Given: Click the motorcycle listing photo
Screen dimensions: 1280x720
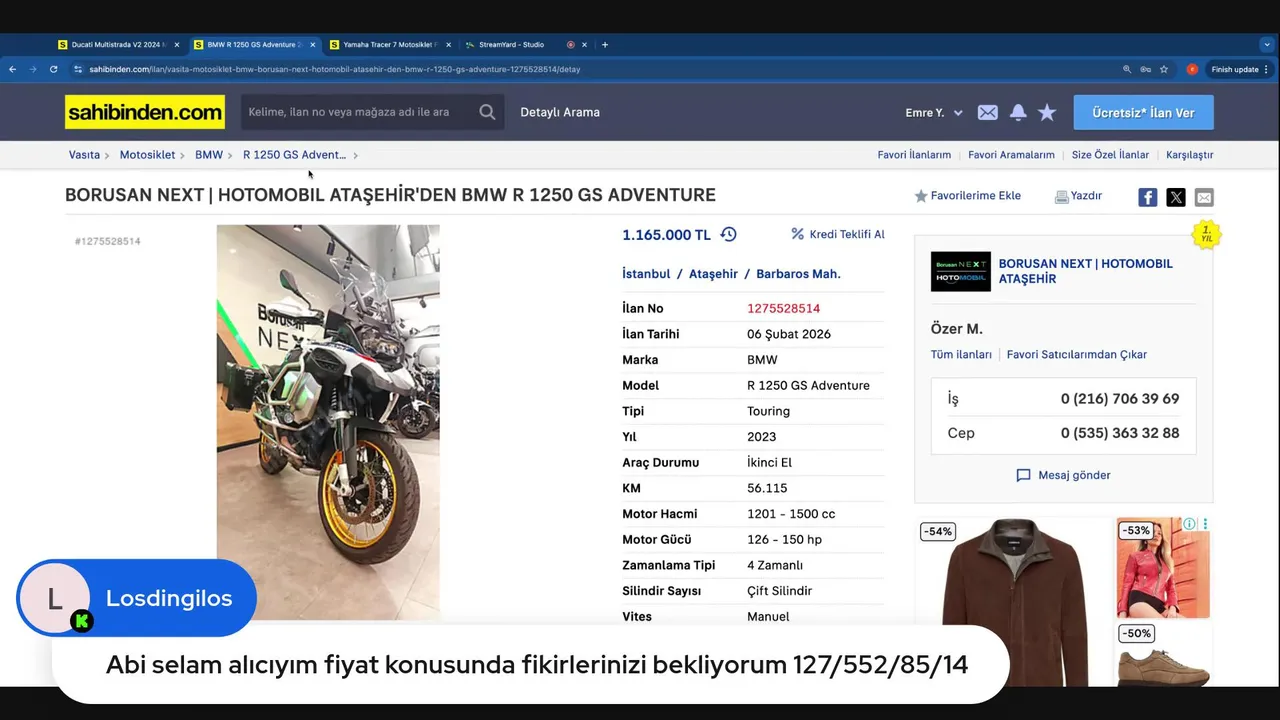Looking at the screenshot, I should click(x=328, y=422).
